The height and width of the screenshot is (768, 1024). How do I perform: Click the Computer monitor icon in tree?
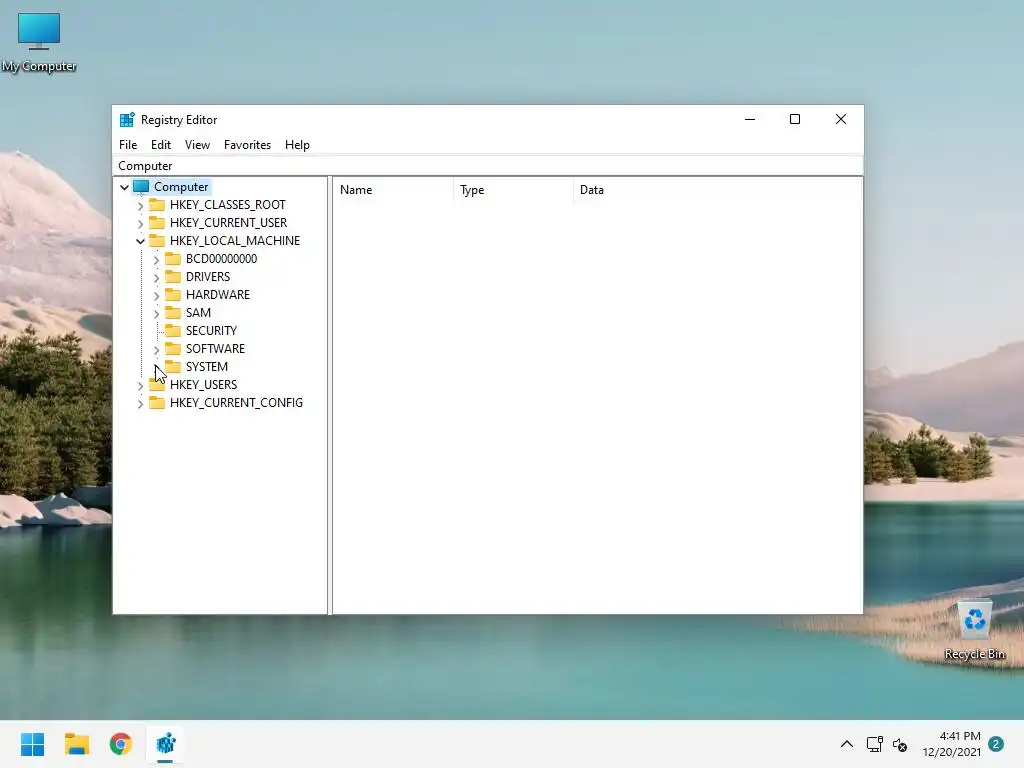tap(141, 187)
